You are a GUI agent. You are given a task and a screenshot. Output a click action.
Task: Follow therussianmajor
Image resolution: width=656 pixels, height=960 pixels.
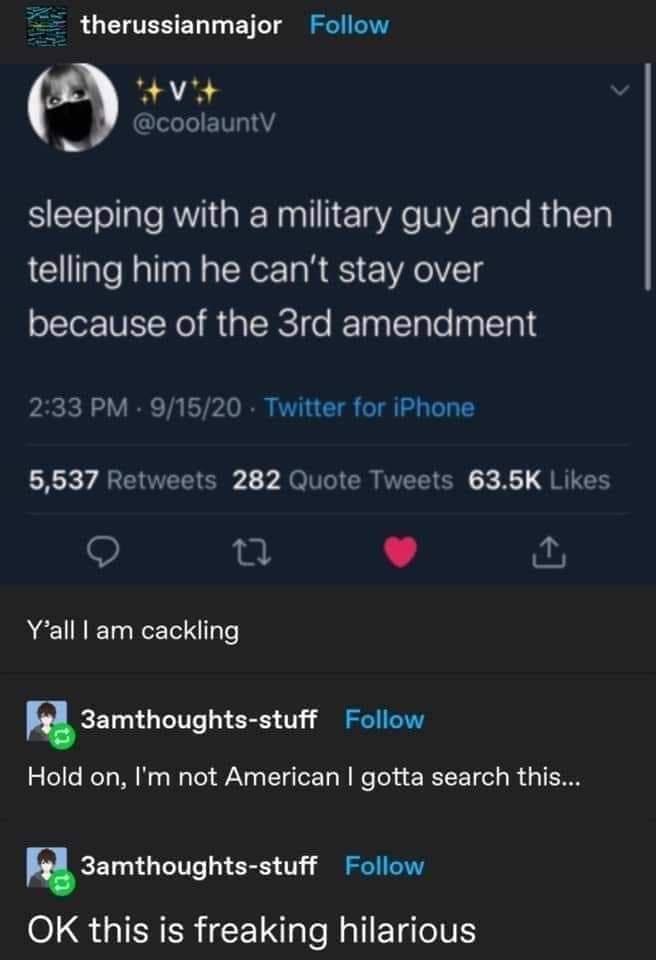pos(349,25)
